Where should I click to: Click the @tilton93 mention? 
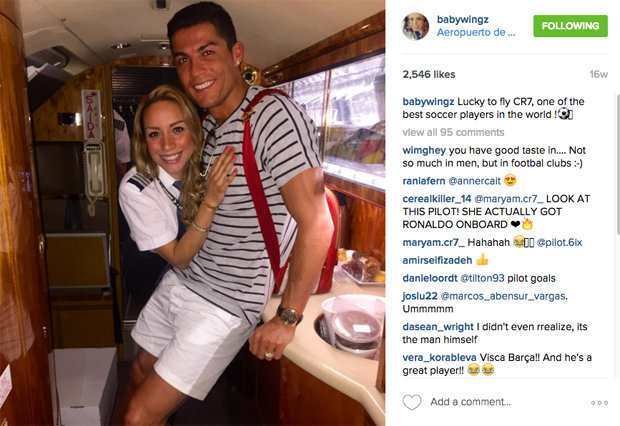click(x=482, y=278)
